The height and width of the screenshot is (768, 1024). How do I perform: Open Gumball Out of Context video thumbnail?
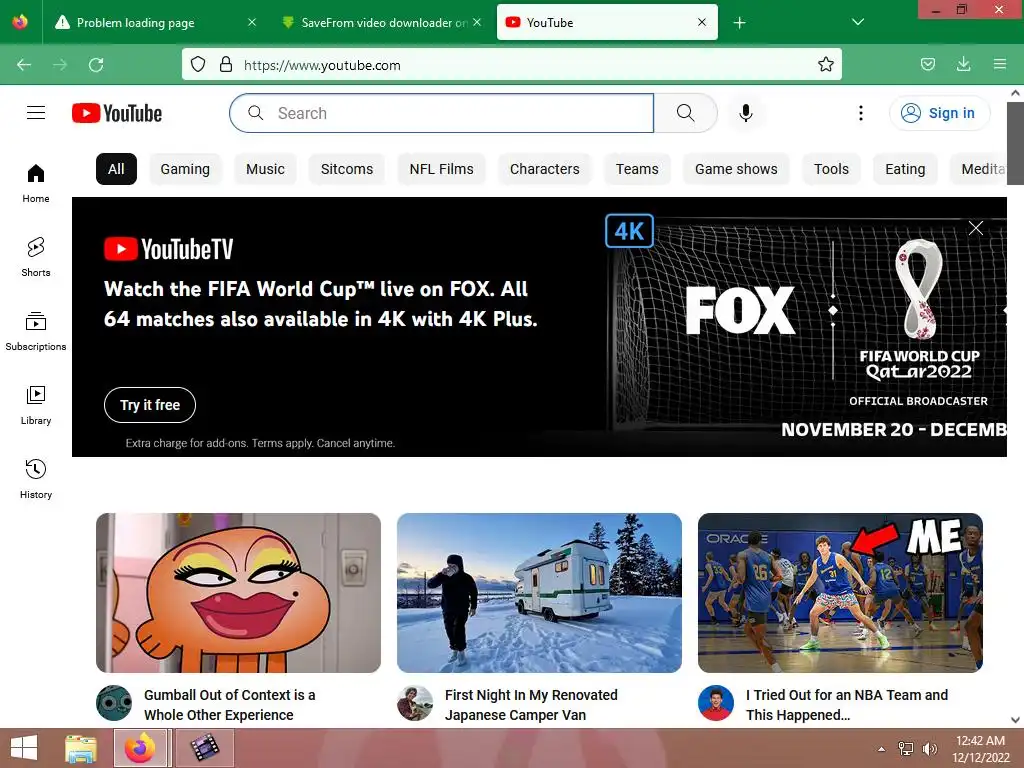pyautogui.click(x=238, y=593)
